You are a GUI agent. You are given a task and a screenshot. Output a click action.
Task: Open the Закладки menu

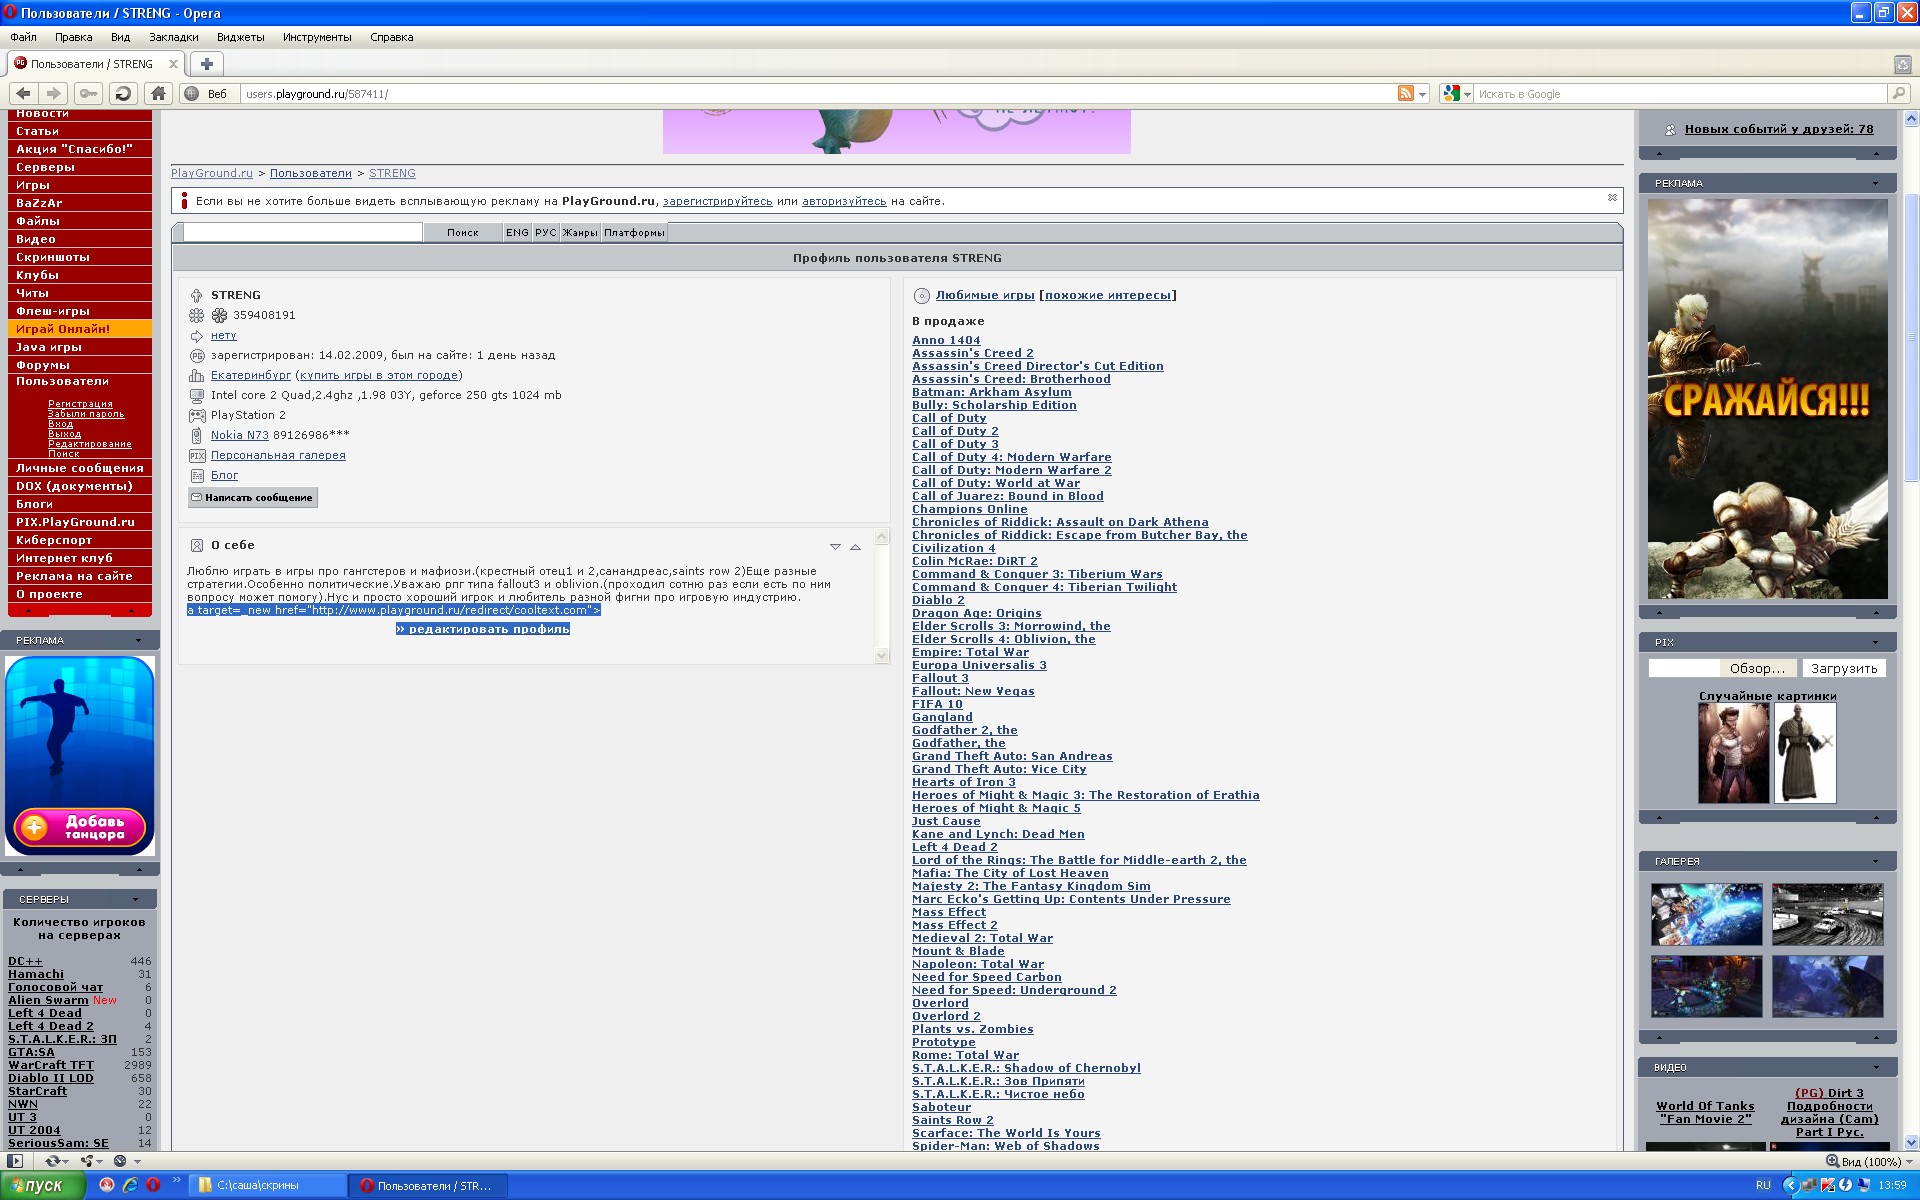(173, 37)
